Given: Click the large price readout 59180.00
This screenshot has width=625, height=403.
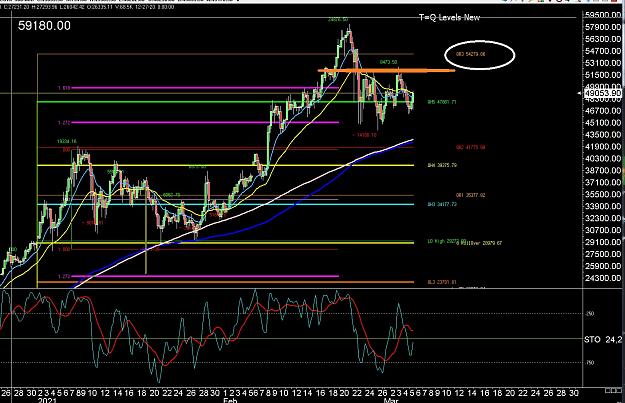Looking at the screenshot, I should point(44,26).
